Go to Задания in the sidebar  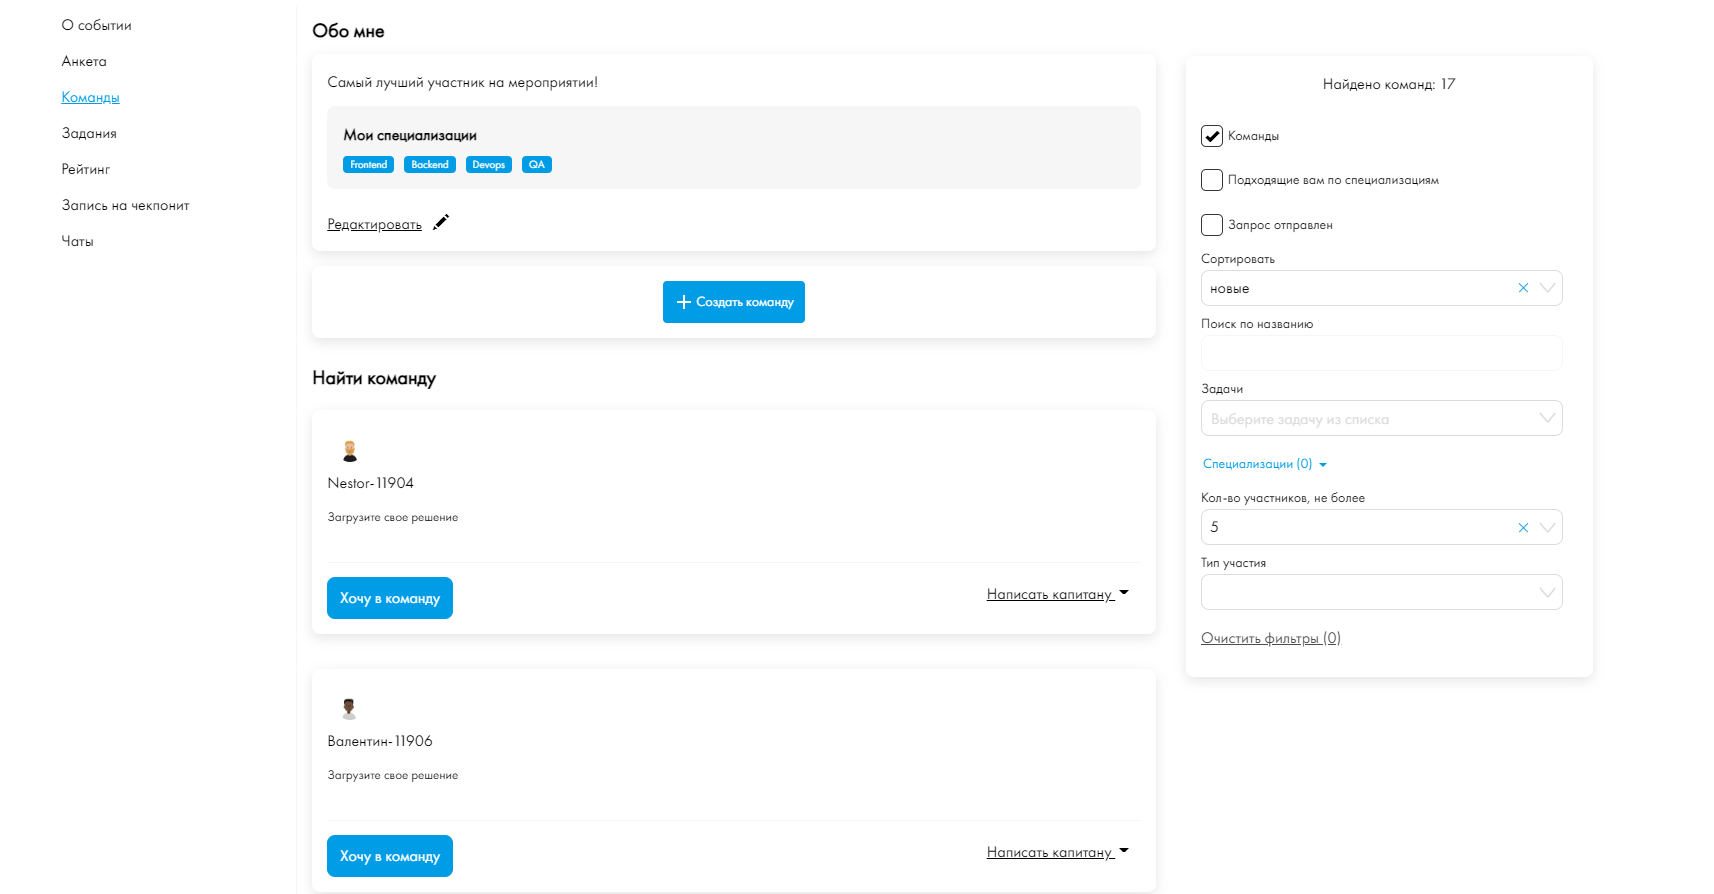(x=89, y=133)
